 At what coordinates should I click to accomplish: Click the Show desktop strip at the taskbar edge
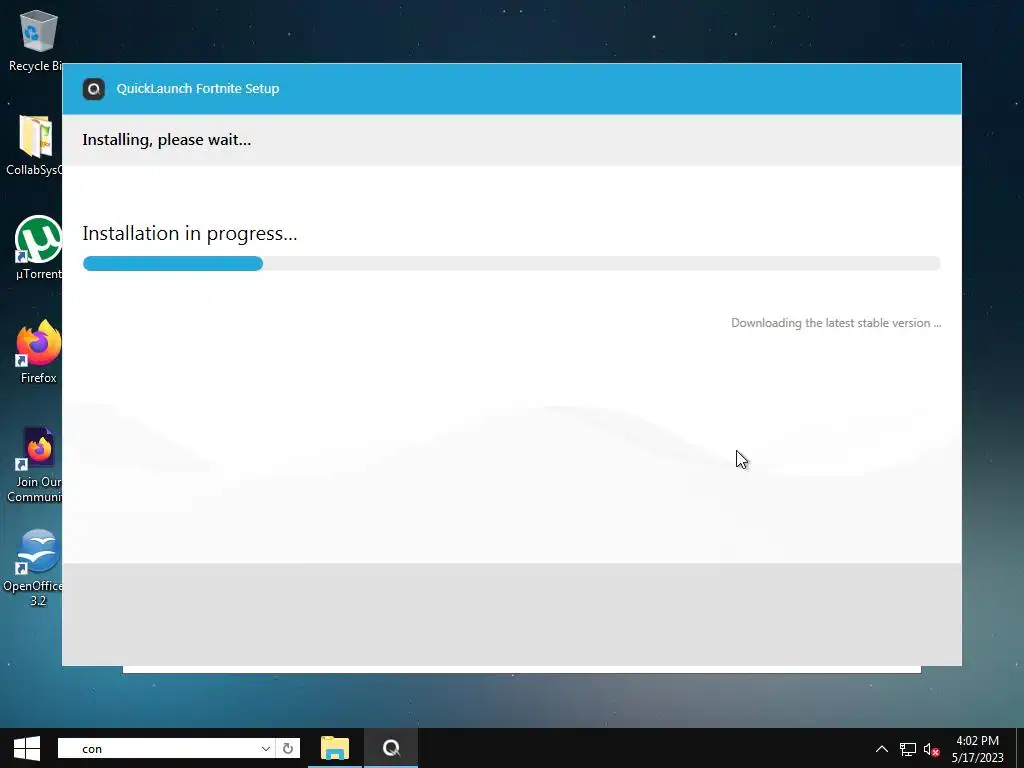click(1020, 748)
